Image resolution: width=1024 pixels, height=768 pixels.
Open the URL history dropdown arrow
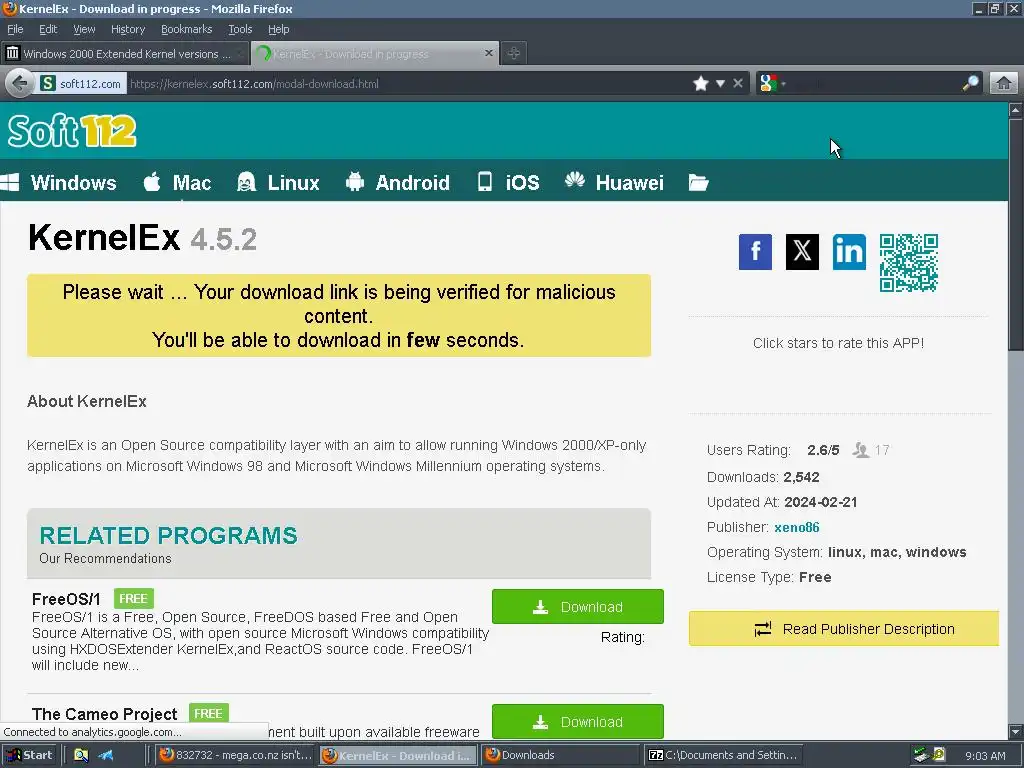click(x=720, y=84)
